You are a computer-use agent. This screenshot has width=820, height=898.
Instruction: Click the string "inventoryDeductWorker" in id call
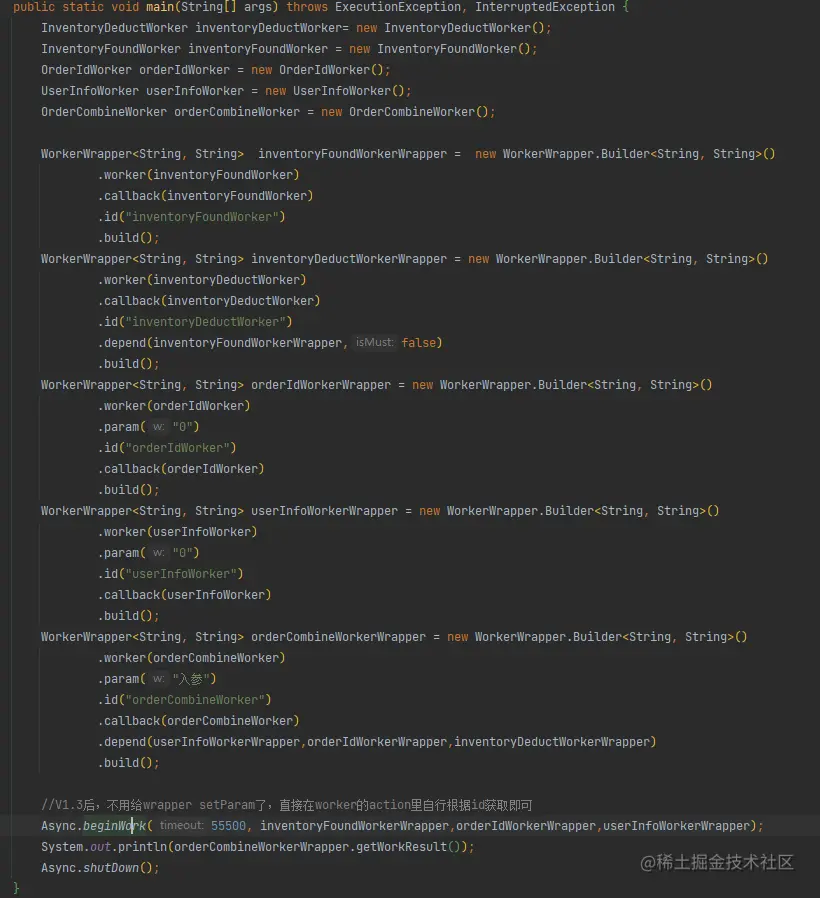tap(205, 322)
